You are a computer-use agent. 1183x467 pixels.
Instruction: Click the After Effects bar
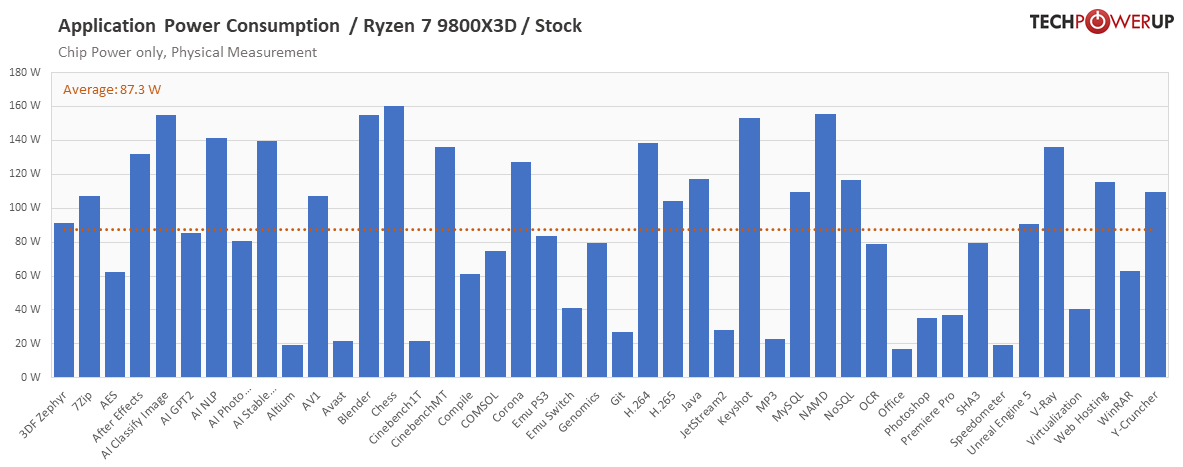click(x=140, y=266)
